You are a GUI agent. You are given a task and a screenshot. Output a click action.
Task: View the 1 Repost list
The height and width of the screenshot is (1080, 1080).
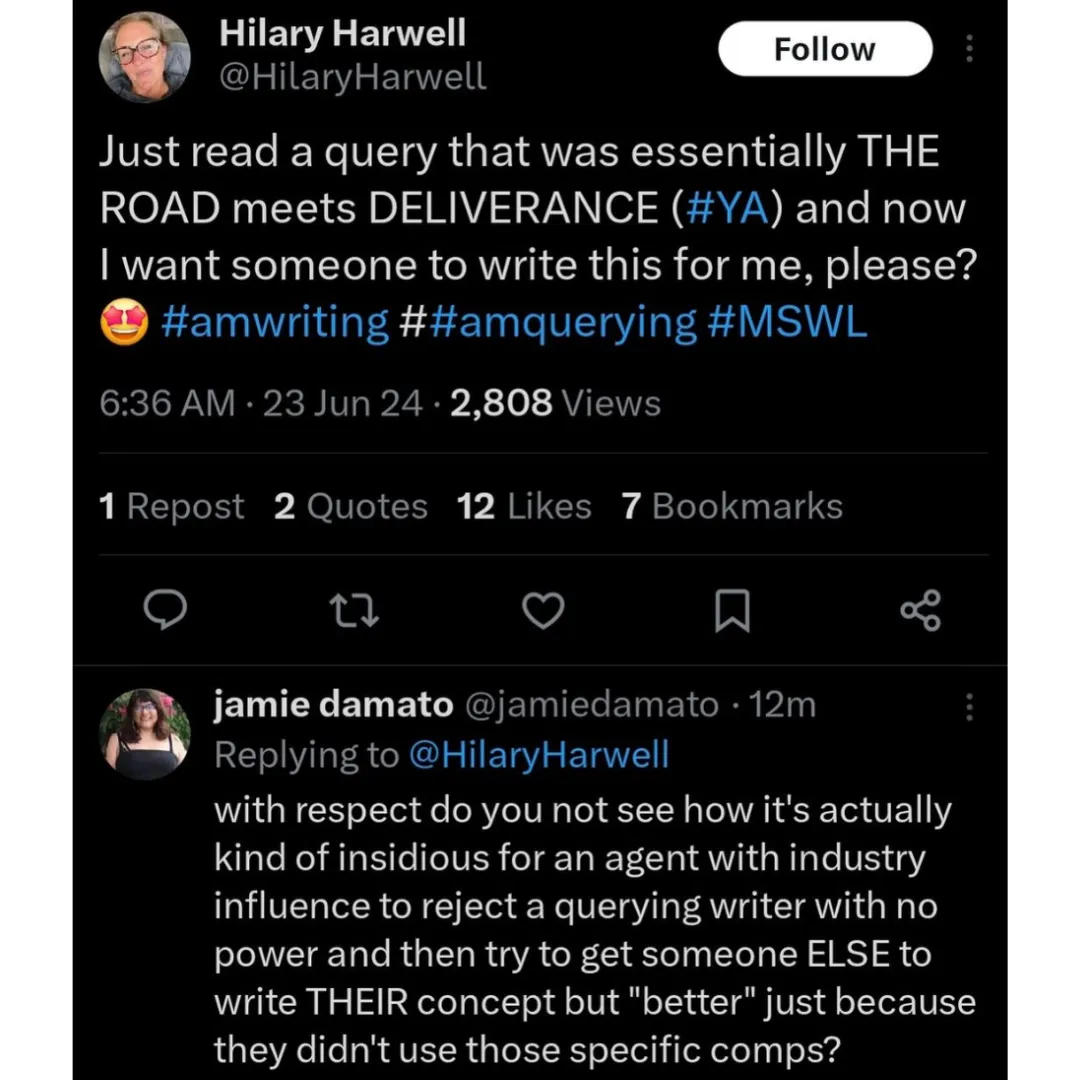click(172, 506)
